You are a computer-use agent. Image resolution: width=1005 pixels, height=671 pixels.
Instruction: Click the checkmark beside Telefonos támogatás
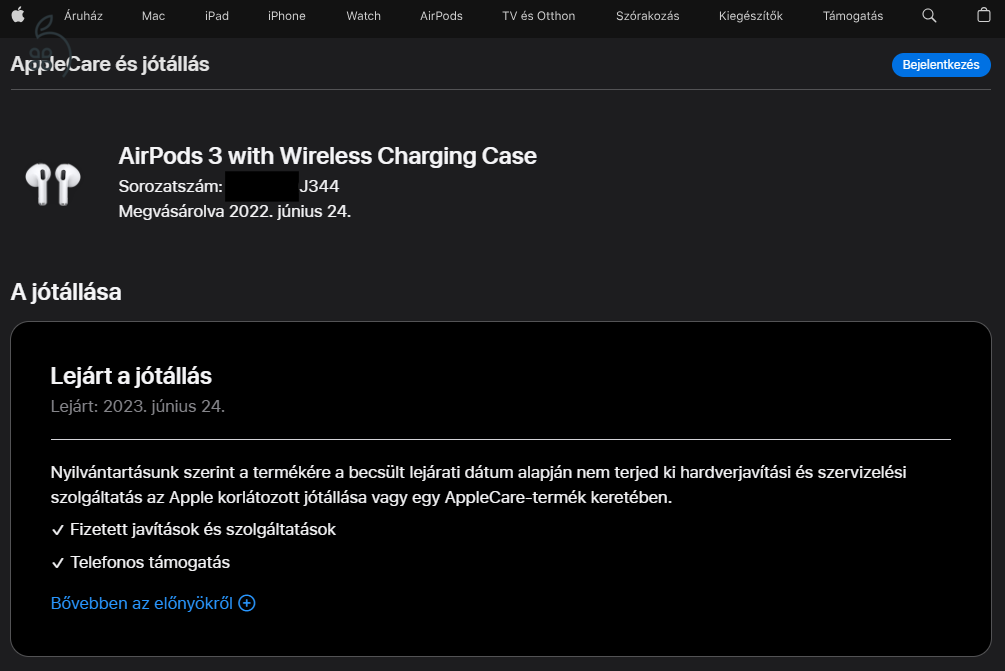[58, 562]
